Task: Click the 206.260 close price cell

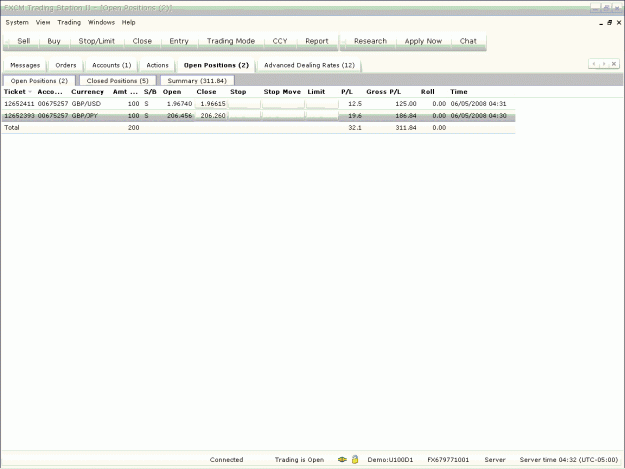Action: [x=212, y=116]
